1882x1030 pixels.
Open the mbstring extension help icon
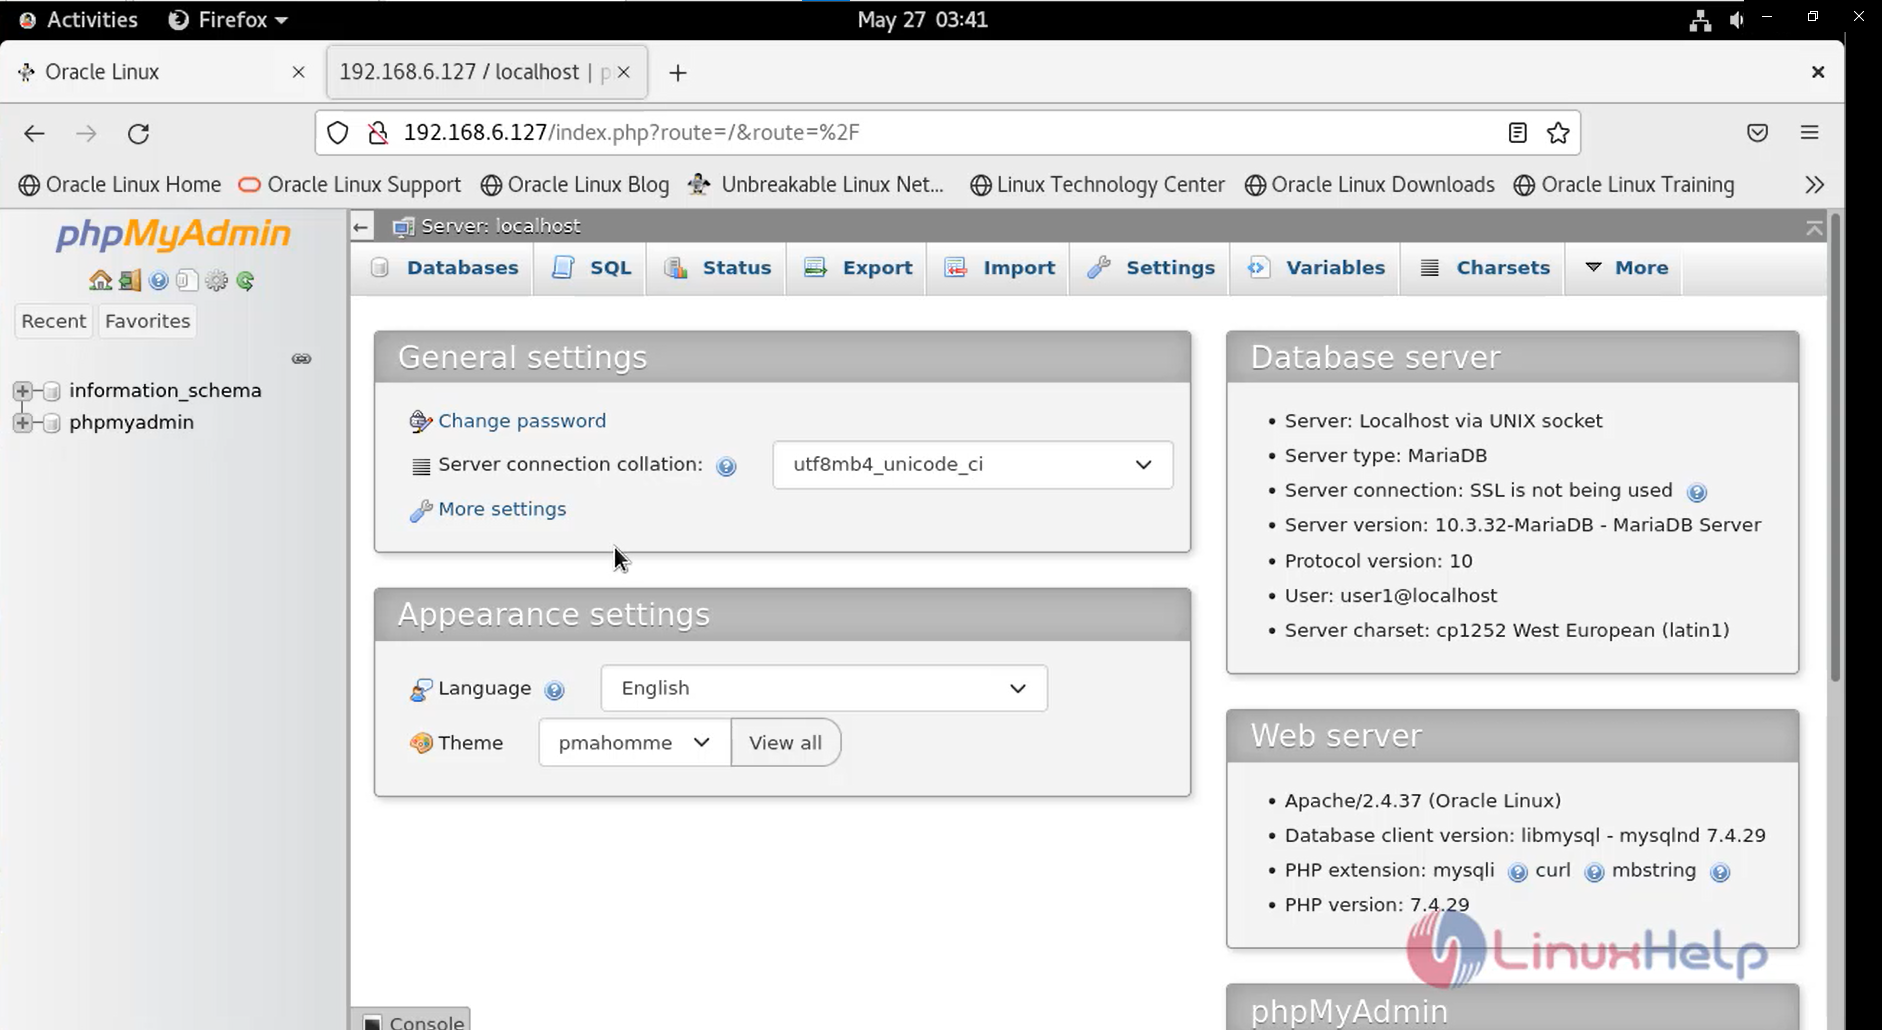coord(1720,872)
